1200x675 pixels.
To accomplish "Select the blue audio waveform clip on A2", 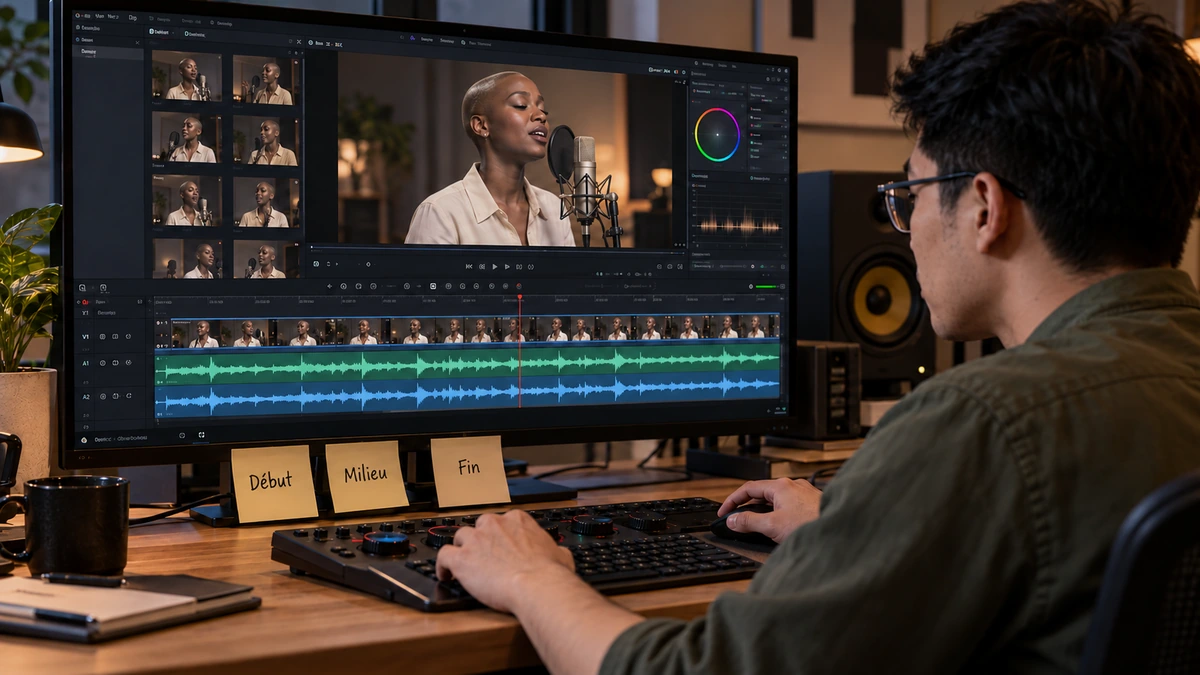I will [467, 396].
